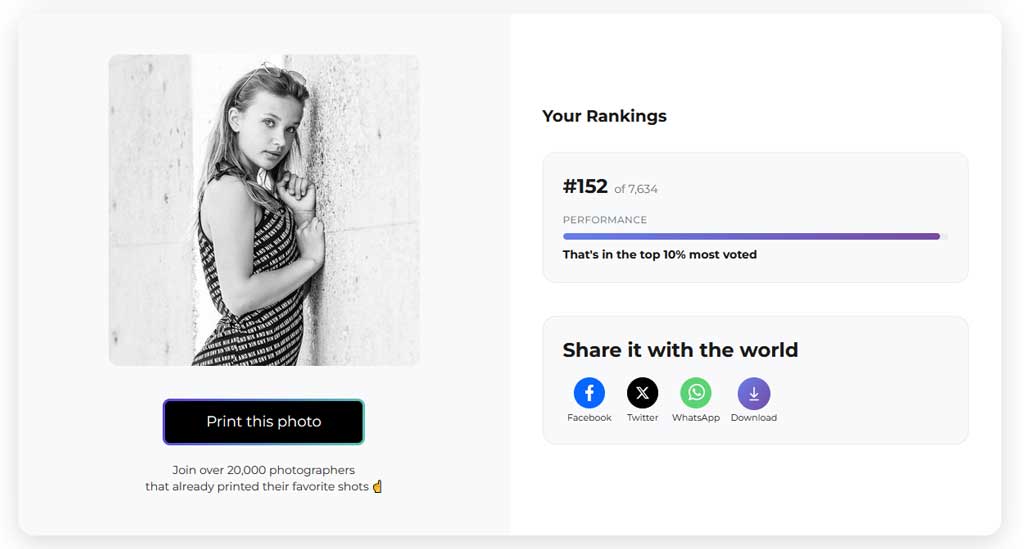Image resolution: width=1024 pixels, height=549 pixels.
Task: Click the Print this photo button
Action: pyautogui.click(x=264, y=422)
